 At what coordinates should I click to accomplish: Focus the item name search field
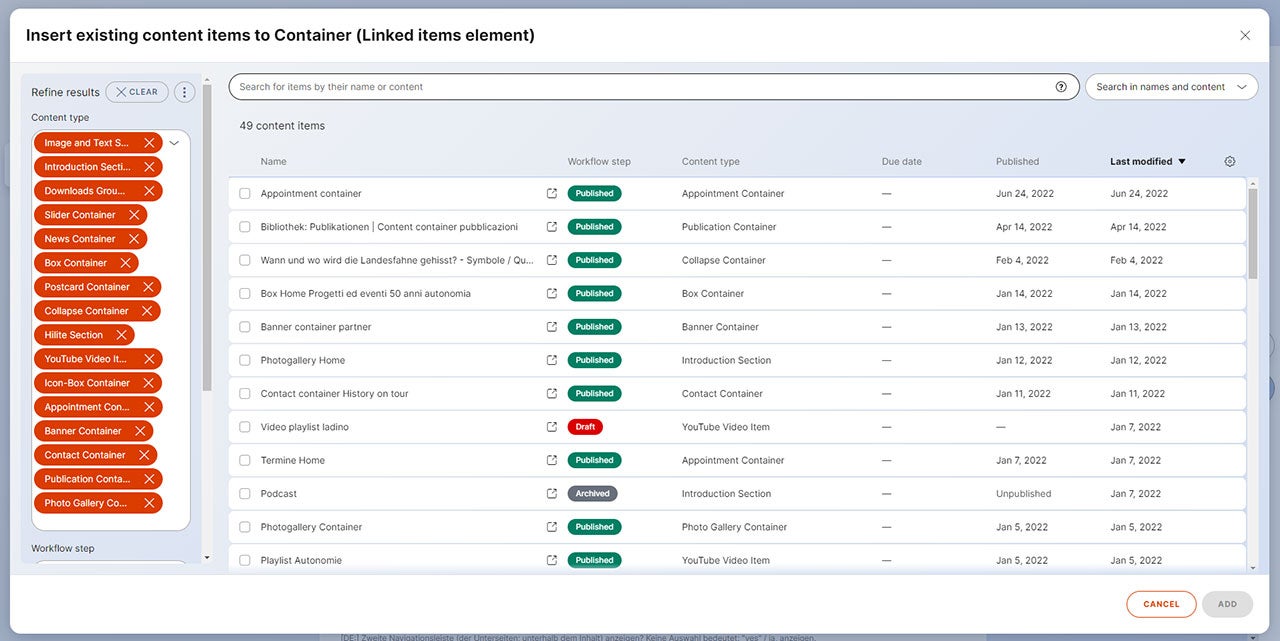(640, 87)
